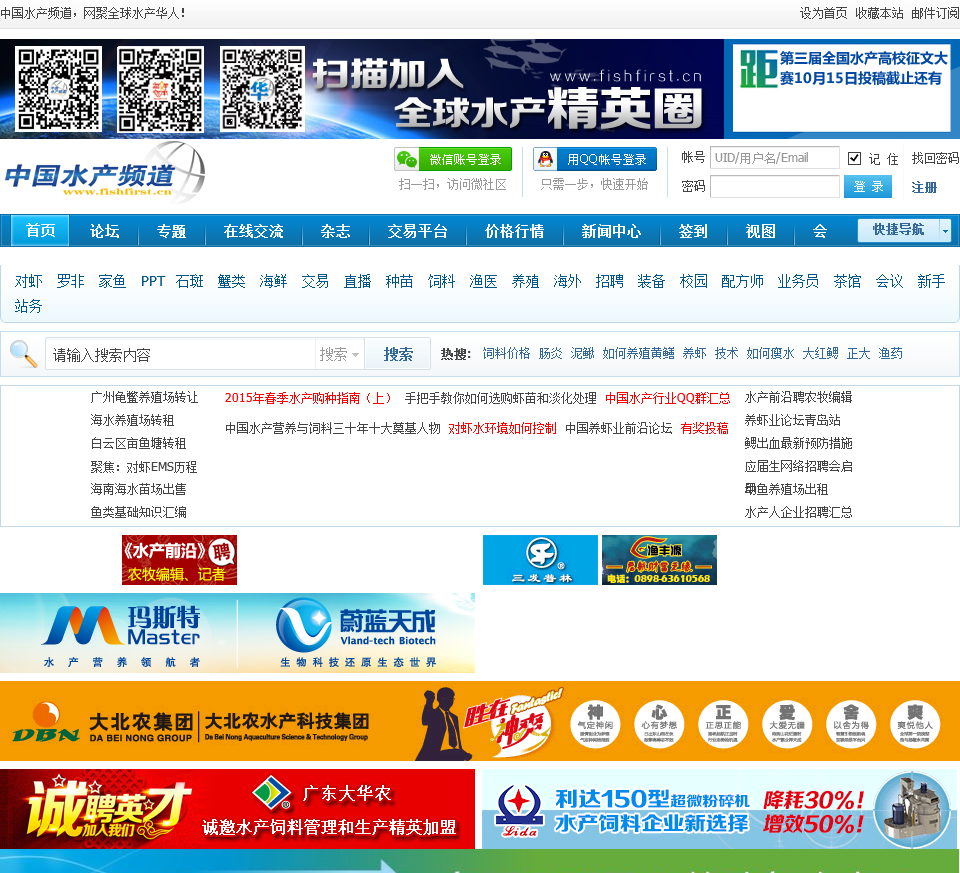The image size is (960, 873).
Task: Click the 中国水产频道 site logo
Action: click(x=104, y=174)
